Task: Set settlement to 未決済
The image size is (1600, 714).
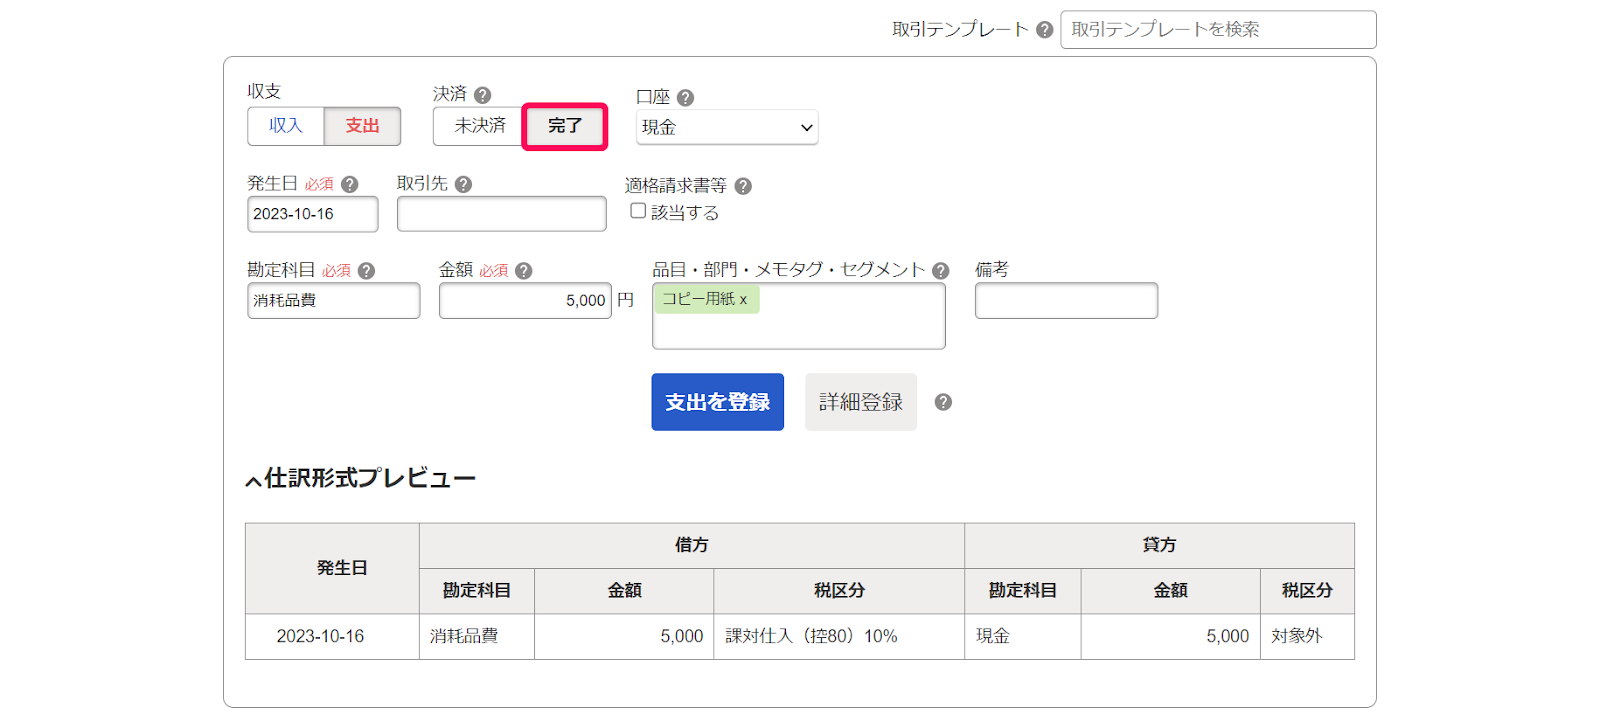Action: [x=480, y=126]
